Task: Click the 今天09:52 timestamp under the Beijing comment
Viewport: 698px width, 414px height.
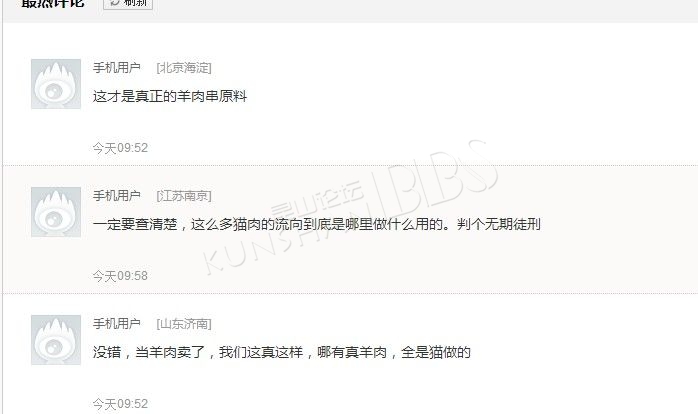Action: tap(120, 148)
